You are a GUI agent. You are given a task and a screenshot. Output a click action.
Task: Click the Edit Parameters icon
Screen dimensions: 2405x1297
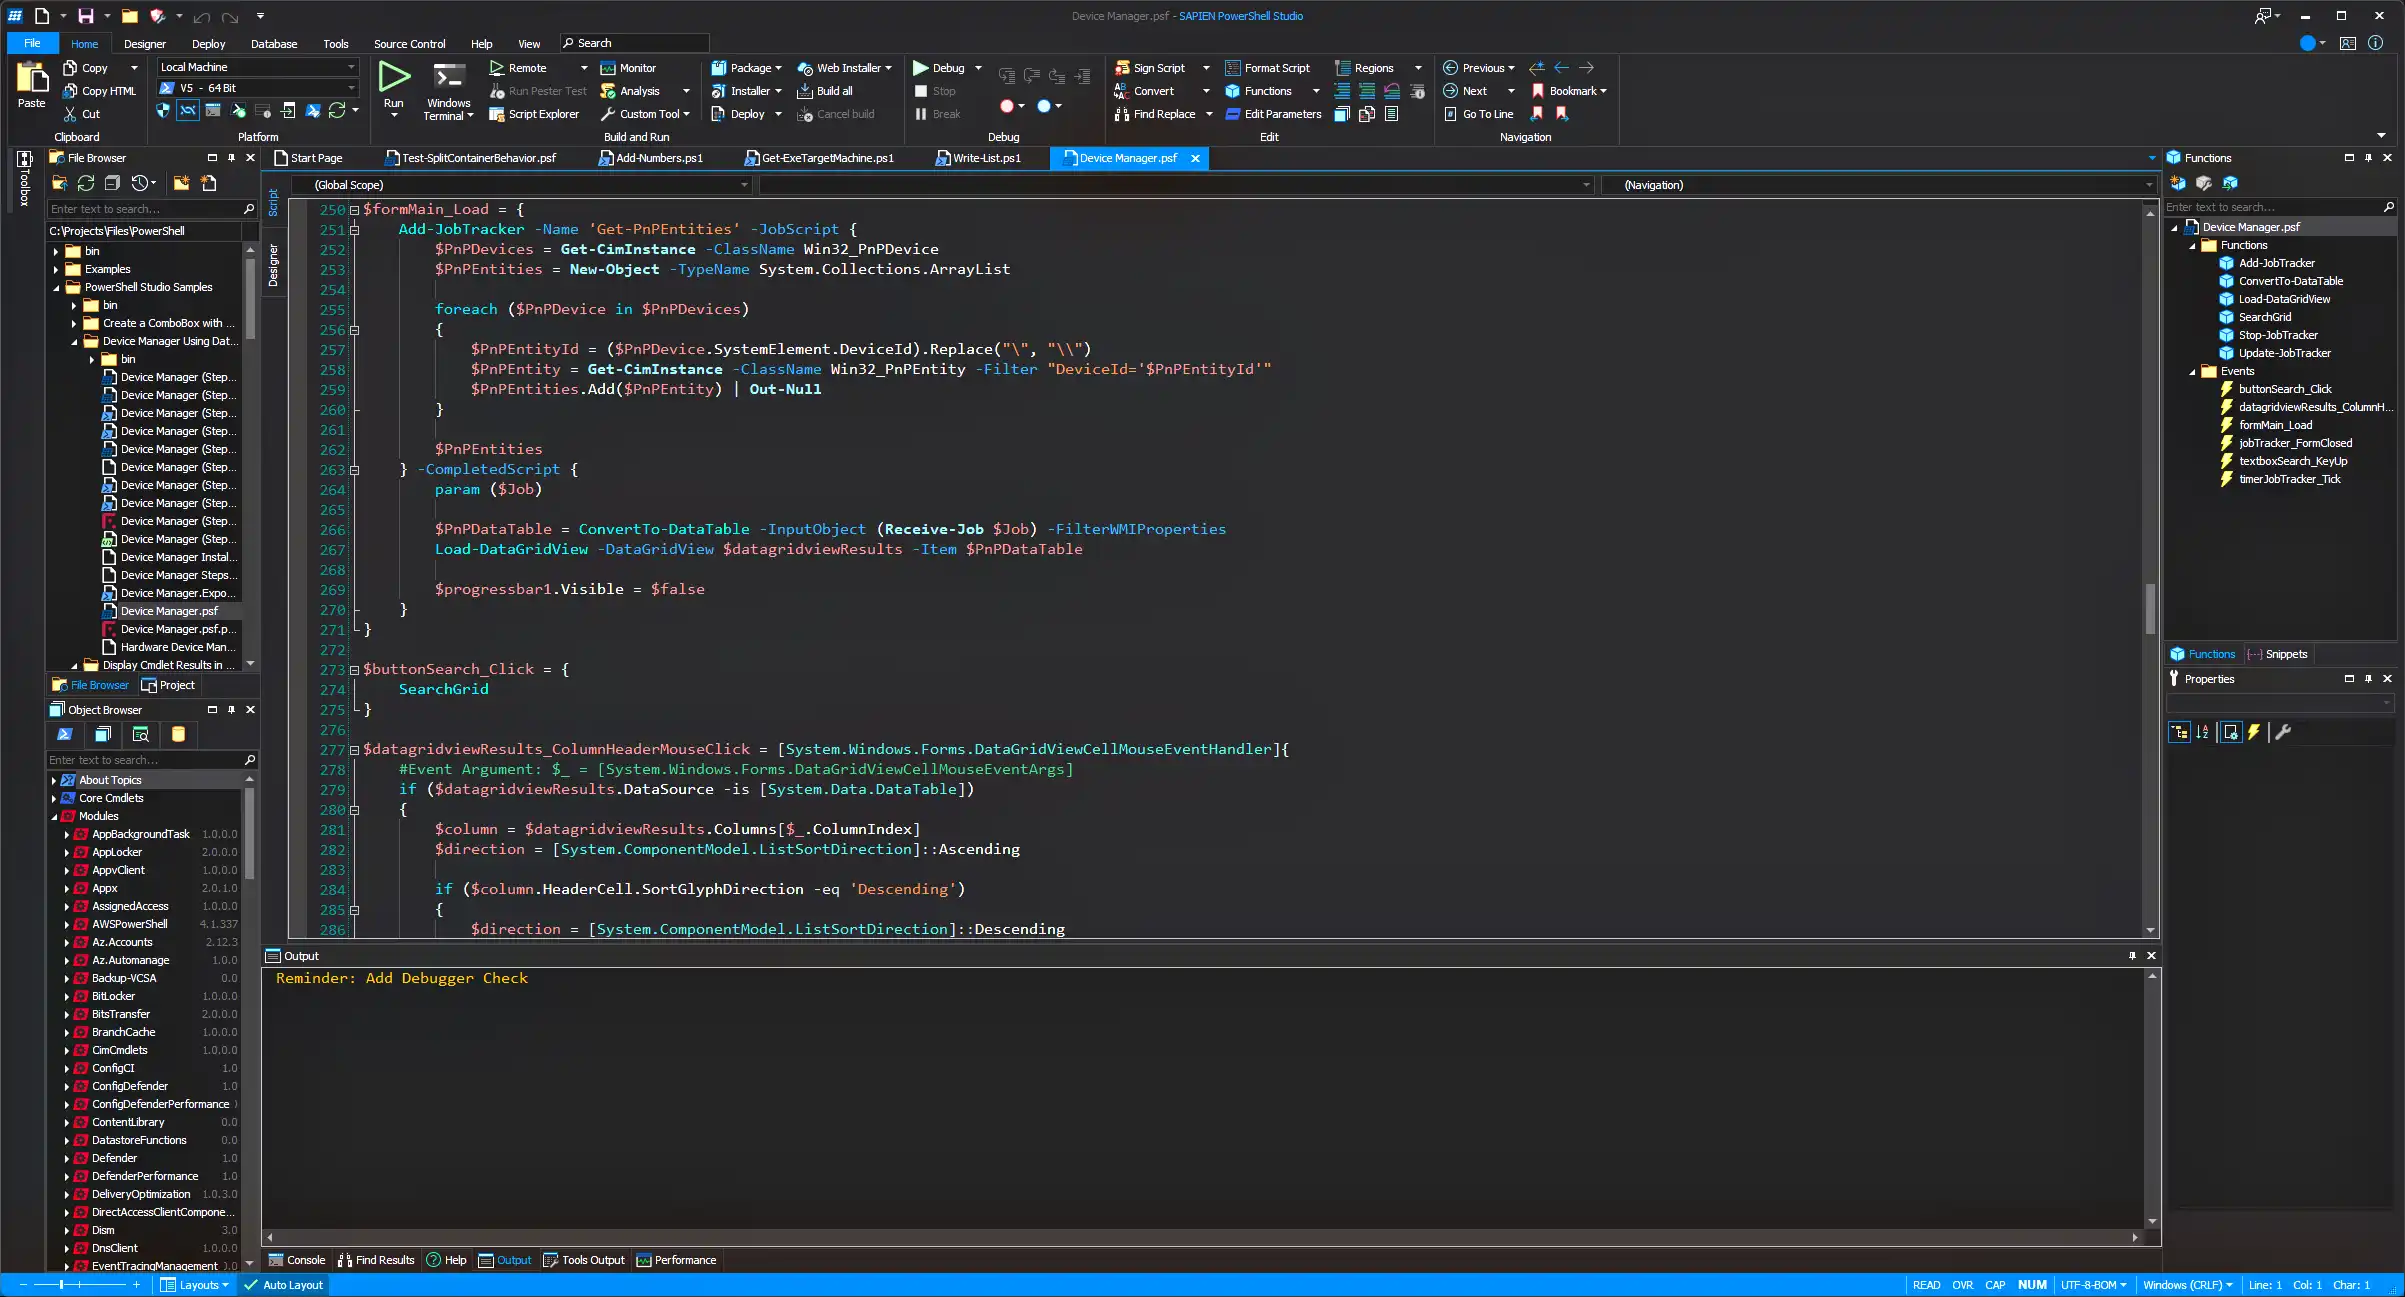(1233, 114)
